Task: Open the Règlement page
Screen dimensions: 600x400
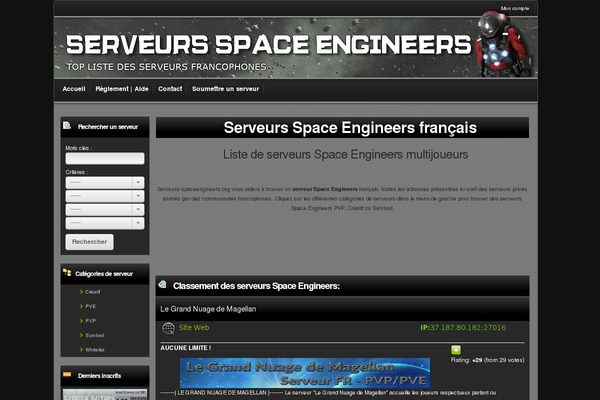Action: 112,89
